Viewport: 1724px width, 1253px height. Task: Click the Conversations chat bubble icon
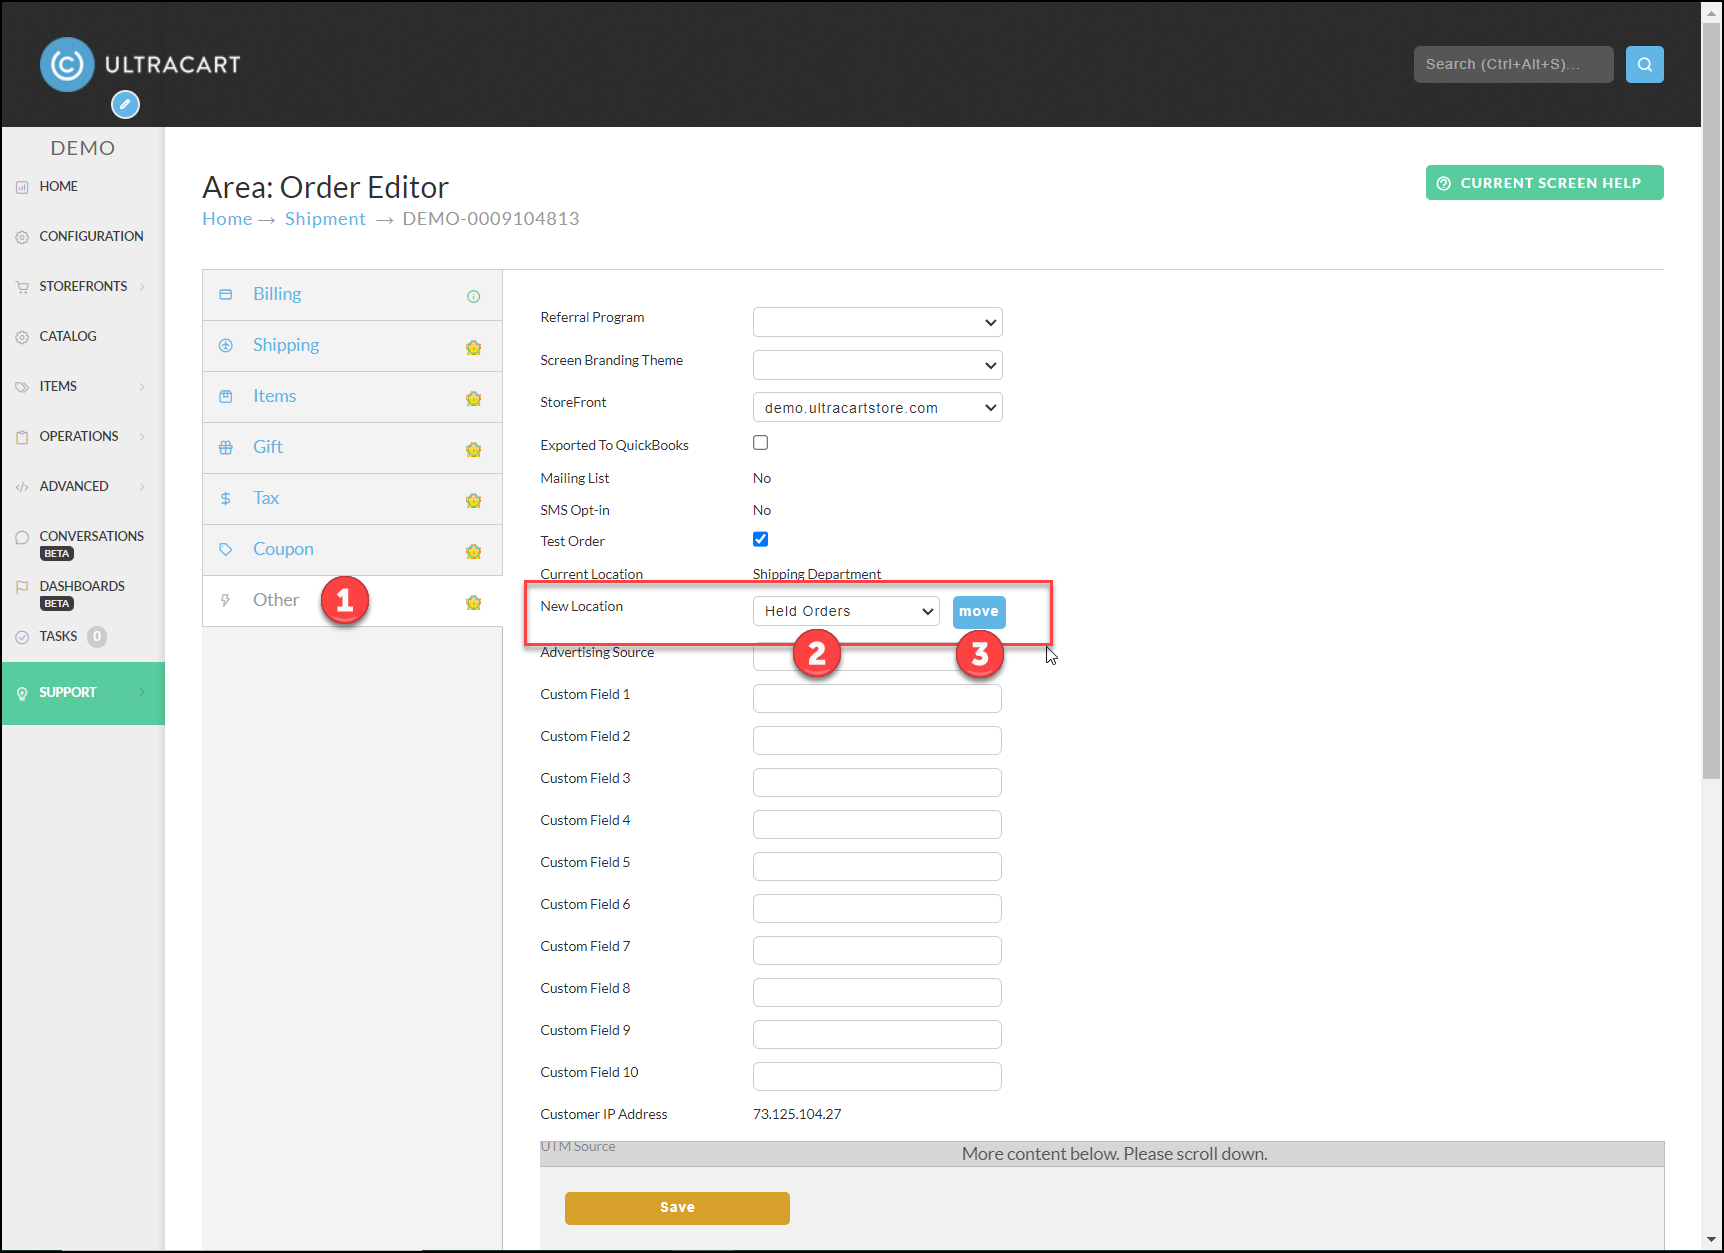22,537
